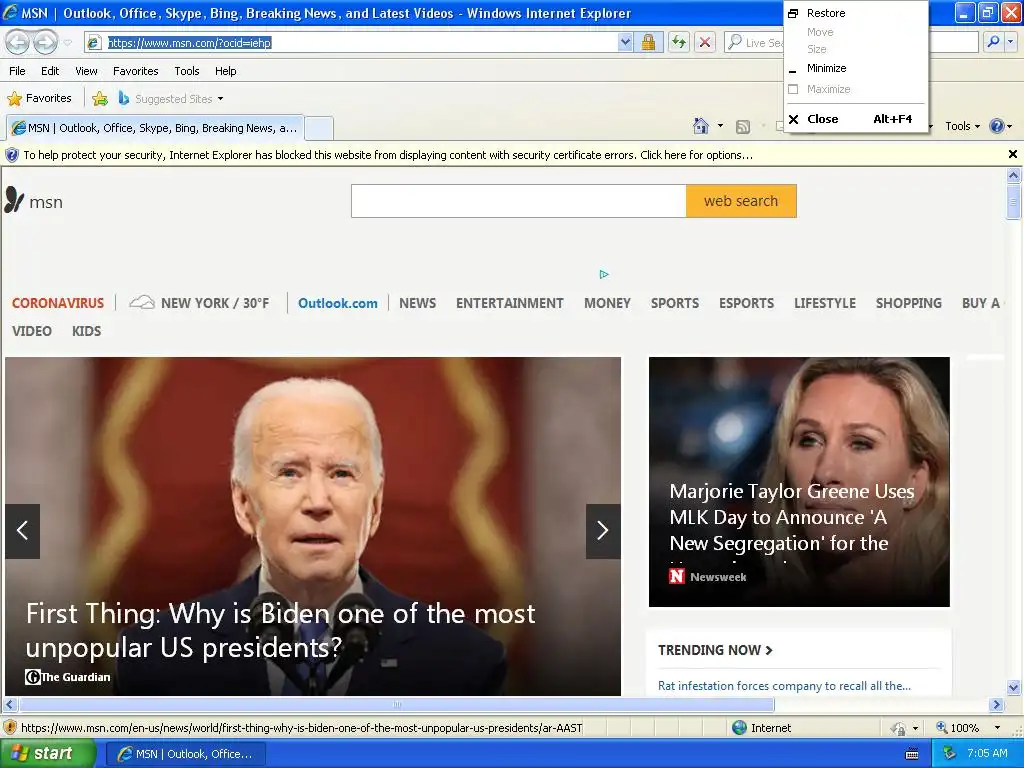Open the Biden unpopular presidents headline
Viewport: 1024px width, 768px height.
click(x=281, y=630)
